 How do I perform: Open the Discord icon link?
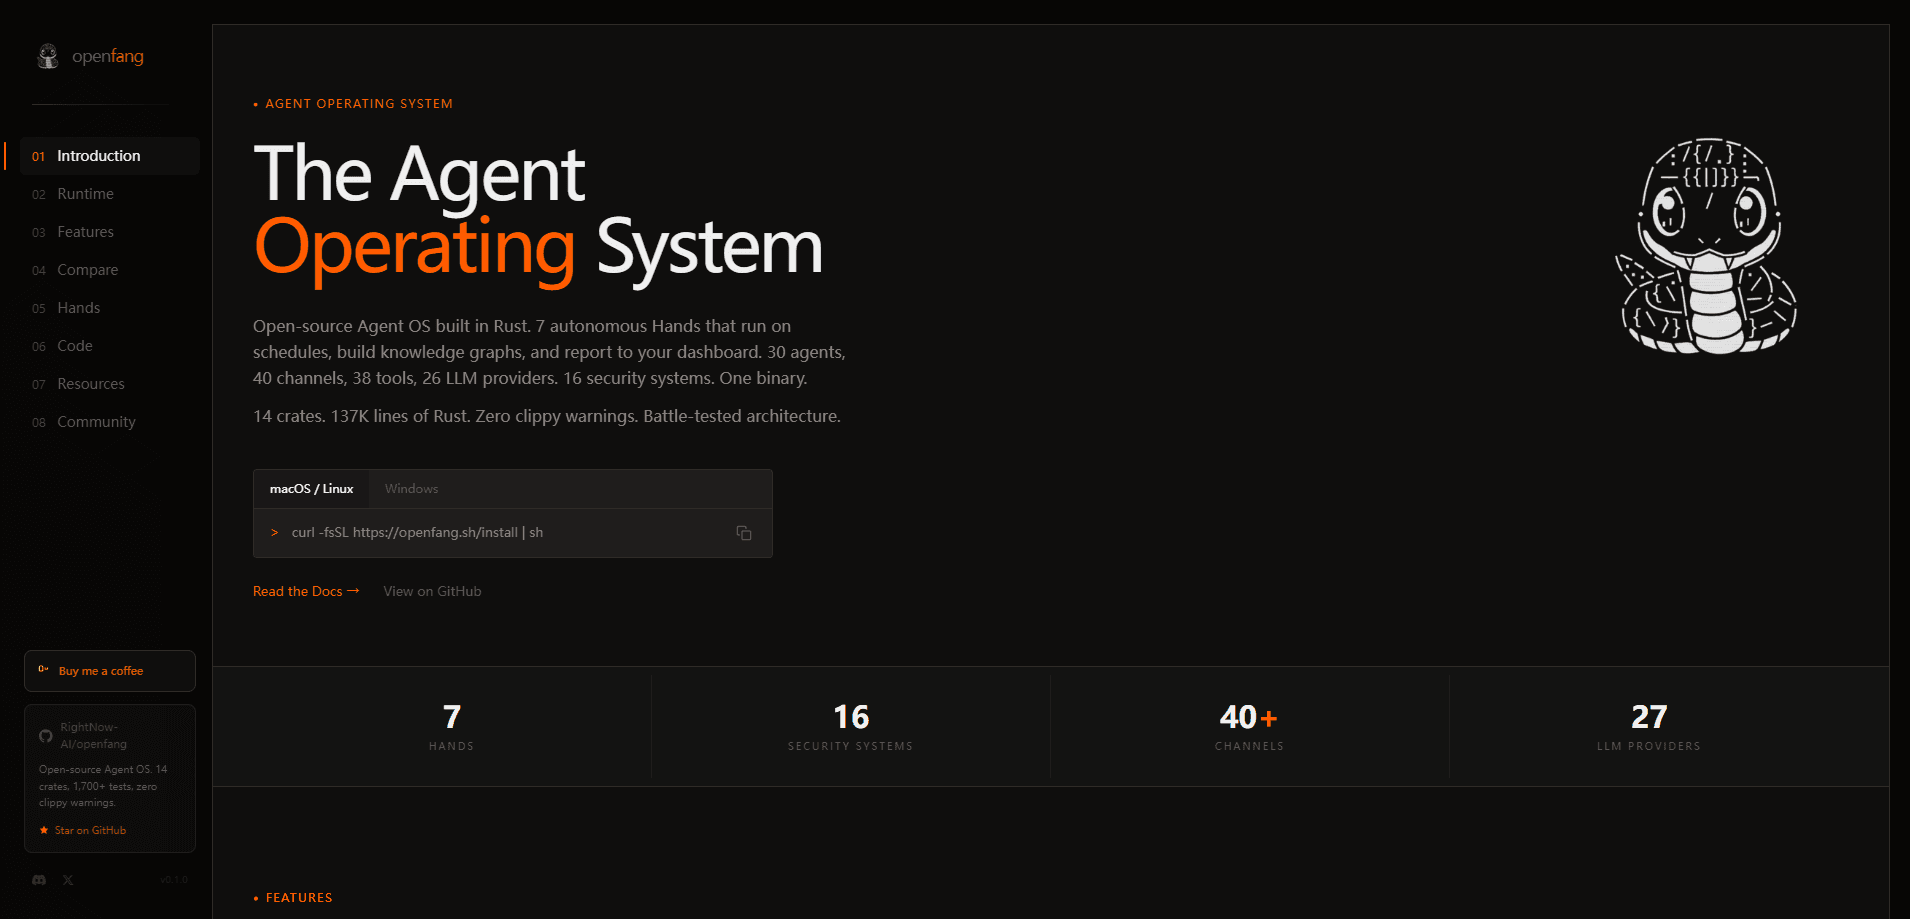tap(39, 880)
